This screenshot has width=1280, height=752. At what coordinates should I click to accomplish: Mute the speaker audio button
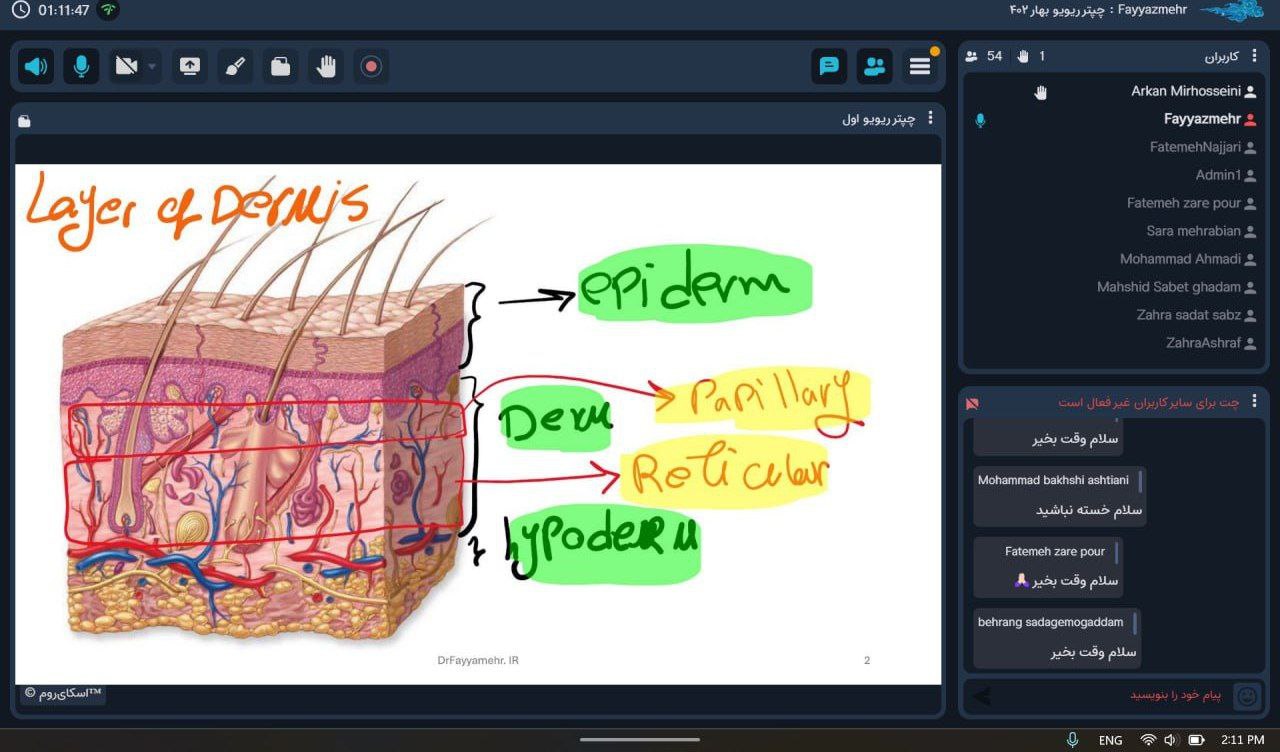[36, 67]
